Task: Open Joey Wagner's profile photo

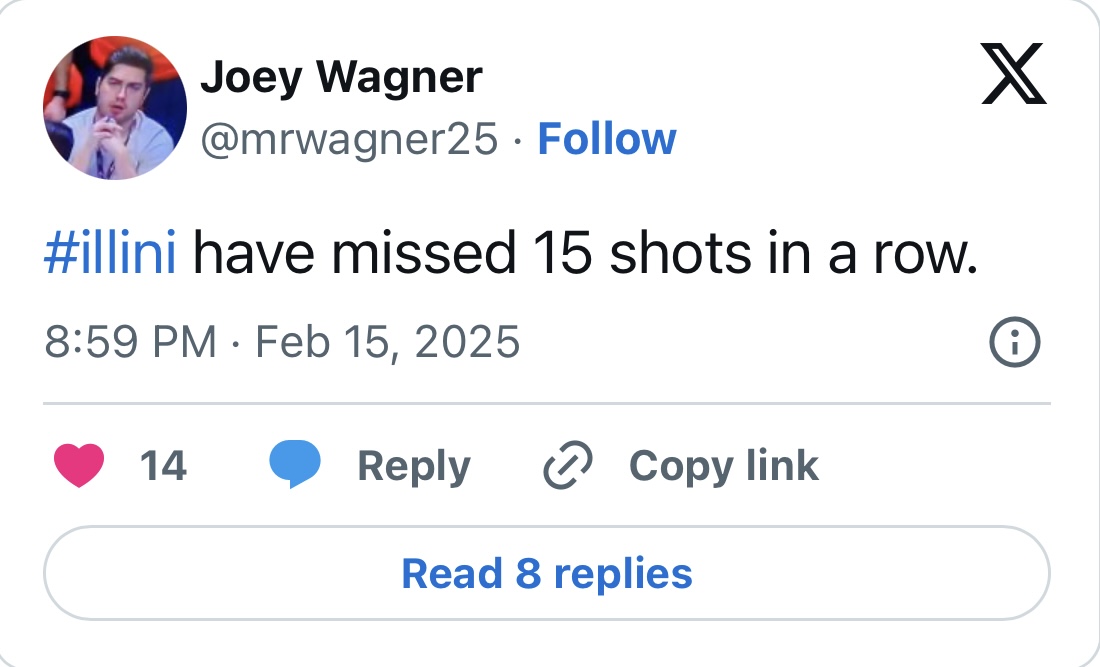Action: click(x=114, y=107)
